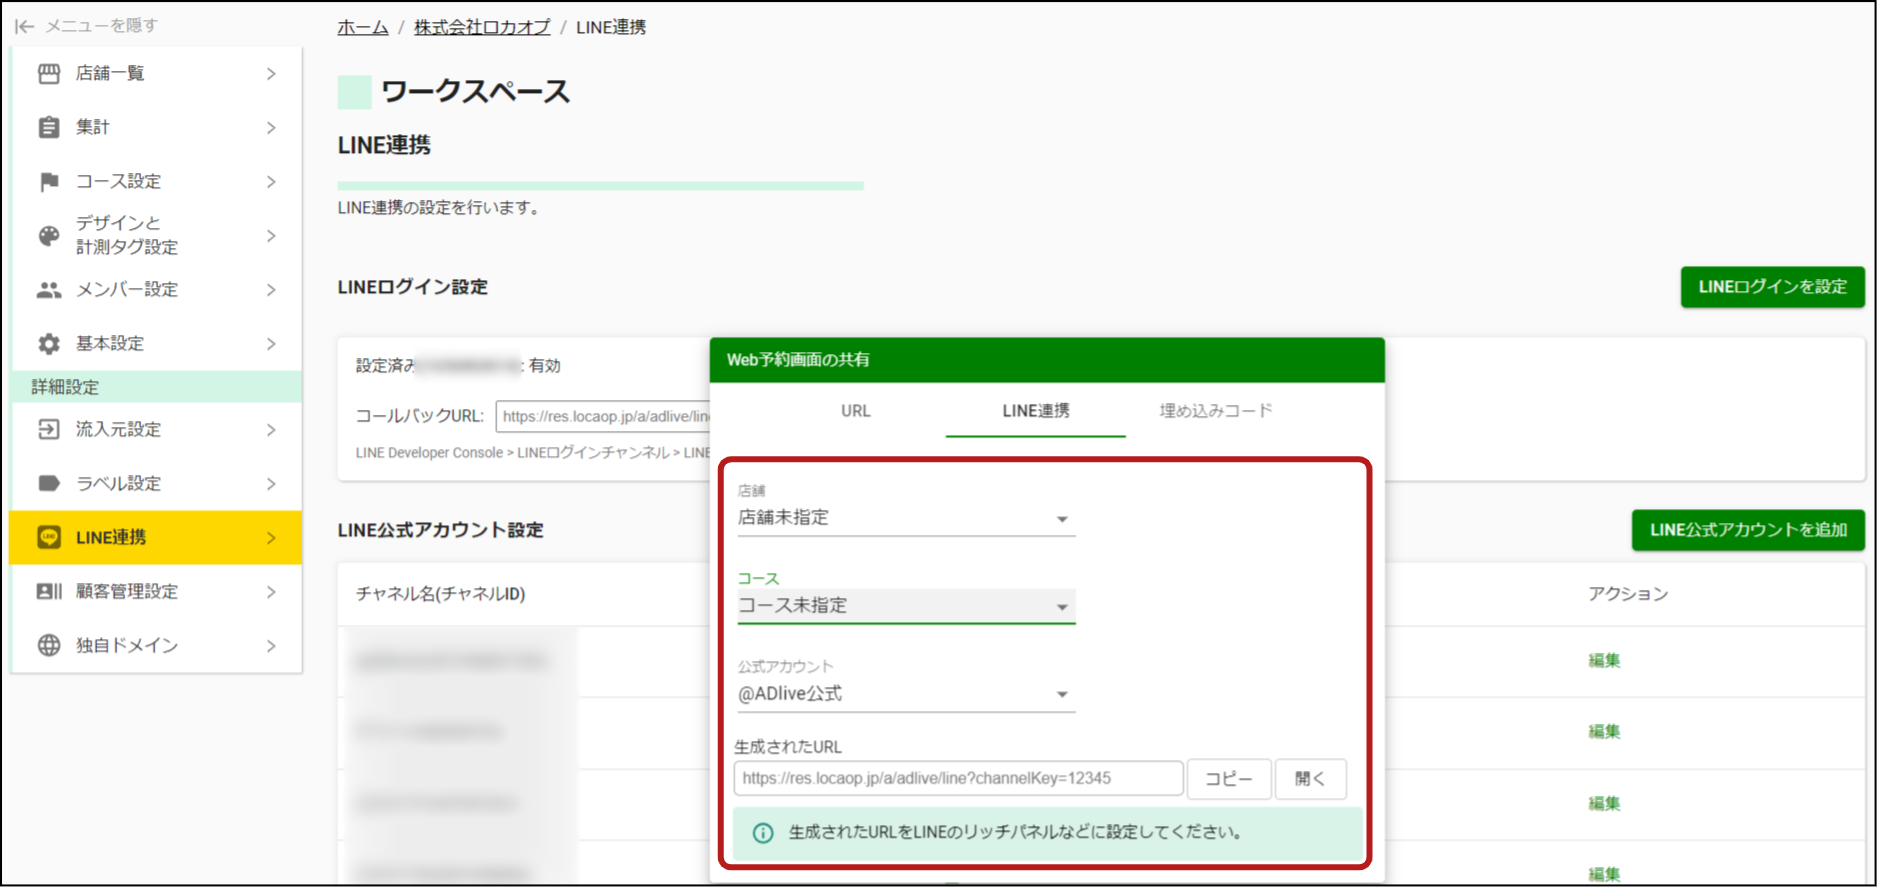1877x887 pixels.
Task: Open the 店舗未指定 store dropdown
Action: click(906, 518)
